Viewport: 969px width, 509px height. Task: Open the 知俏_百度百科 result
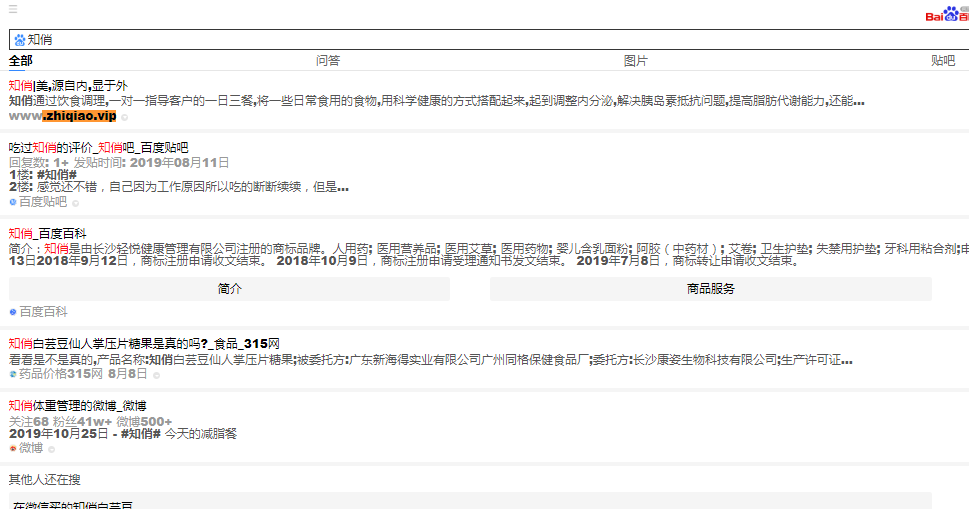click(48, 233)
